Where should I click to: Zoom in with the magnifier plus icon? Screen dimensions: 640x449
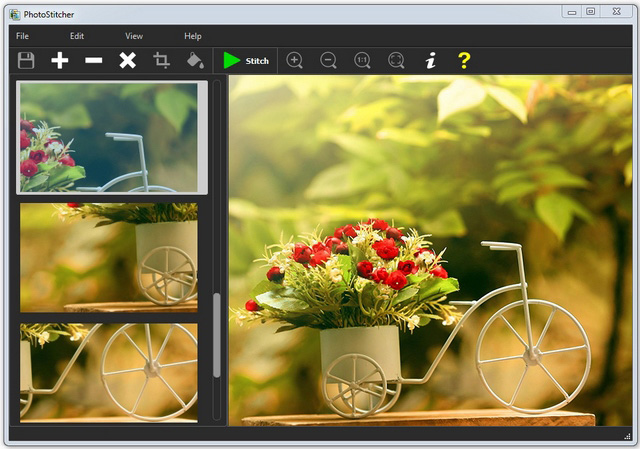(295, 61)
